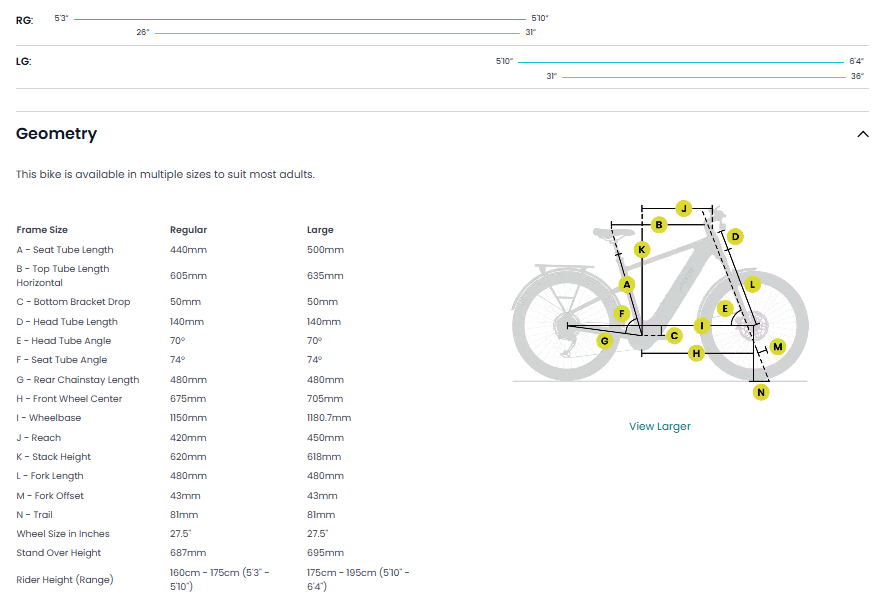Click the 420mm Regular reach value
The height and width of the screenshot is (603, 884).
click(188, 438)
